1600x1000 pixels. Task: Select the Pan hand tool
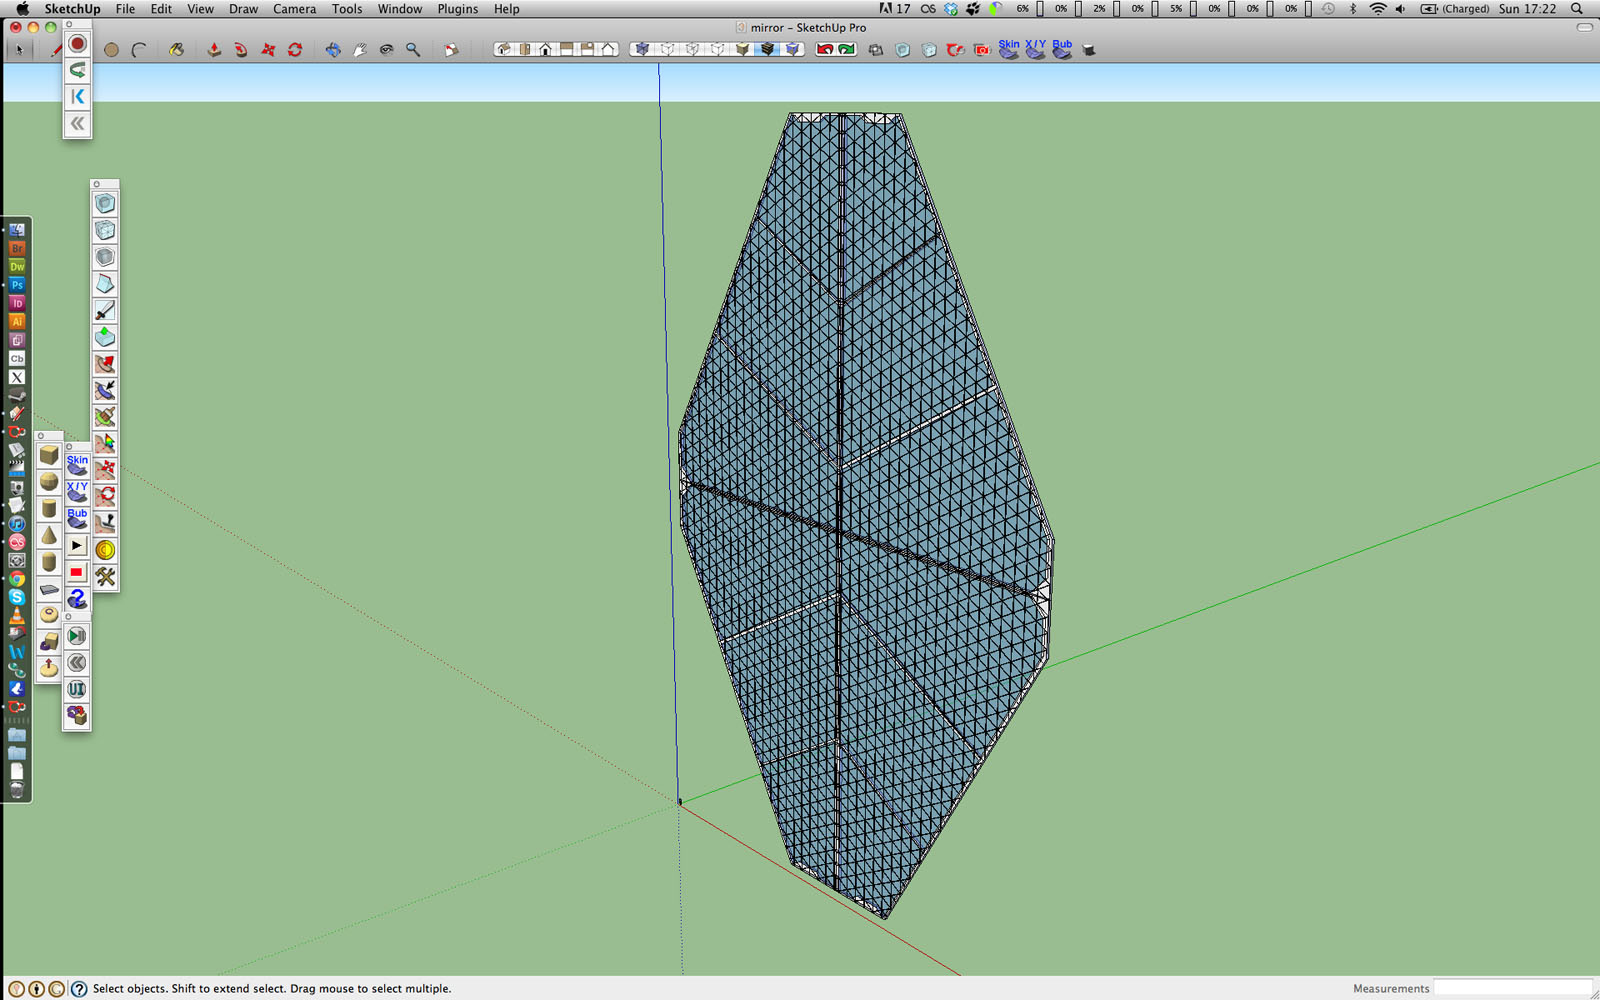pyautogui.click(x=360, y=50)
